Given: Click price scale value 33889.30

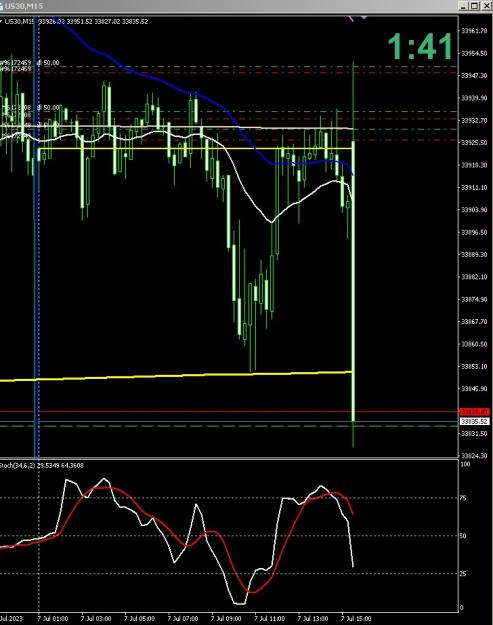Looking at the screenshot, I should (474, 254).
